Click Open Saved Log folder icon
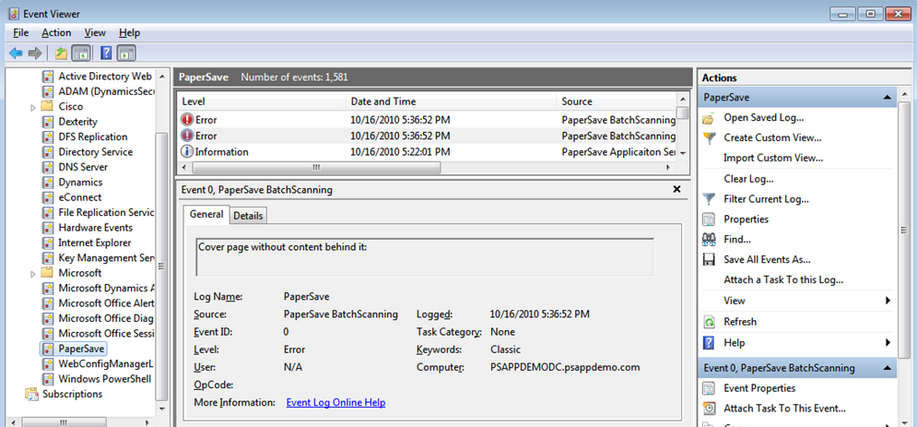Screen dimensions: 917x427 point(709,118)
